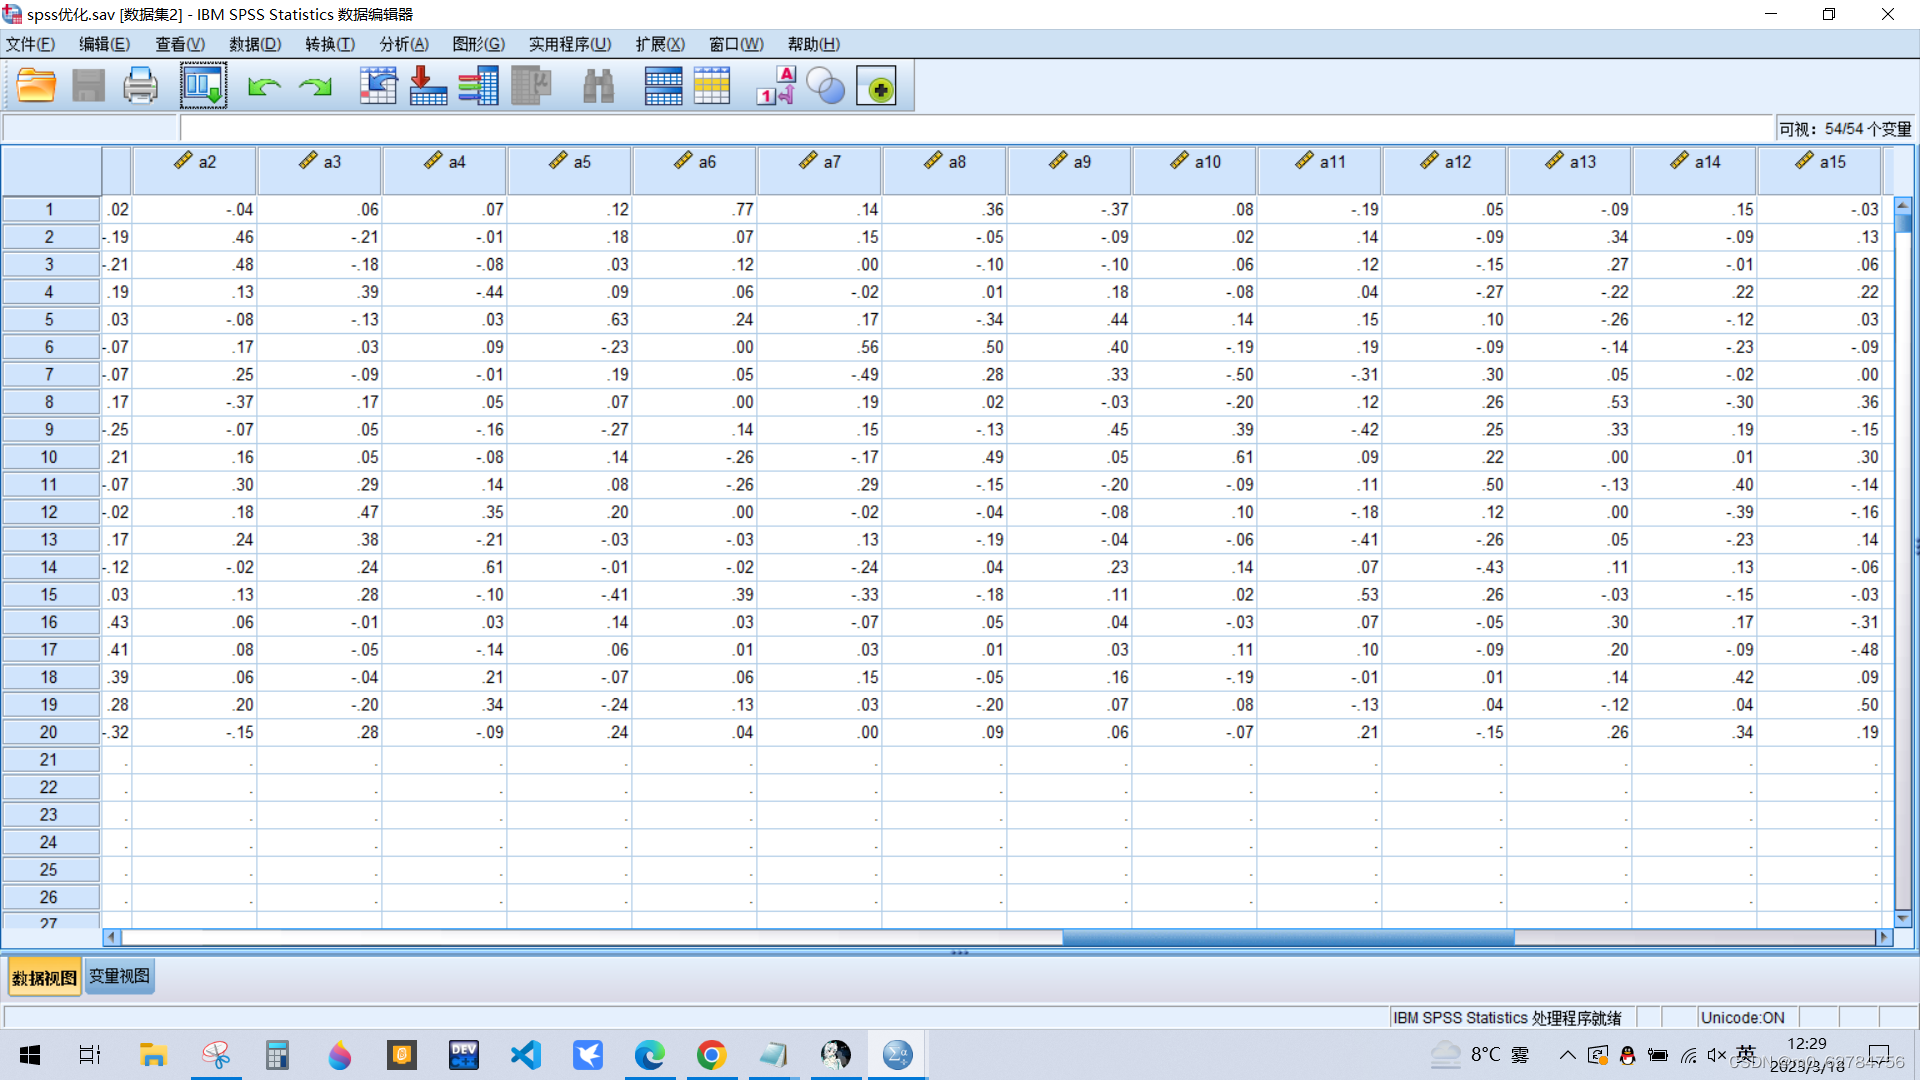
Task: Click the Print icon in toolbar
Action: 140,86
